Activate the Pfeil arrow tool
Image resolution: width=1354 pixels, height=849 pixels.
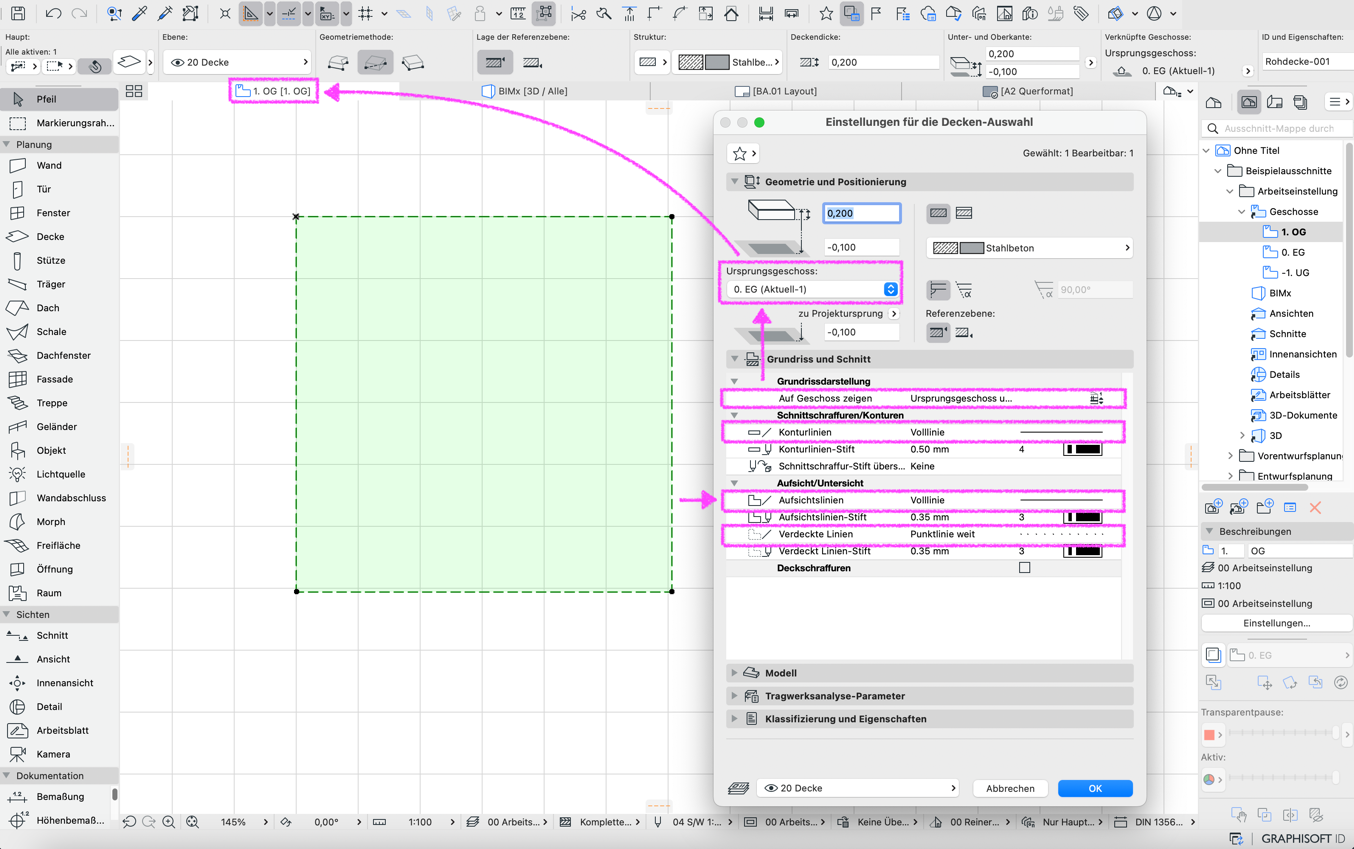(58, 99)
